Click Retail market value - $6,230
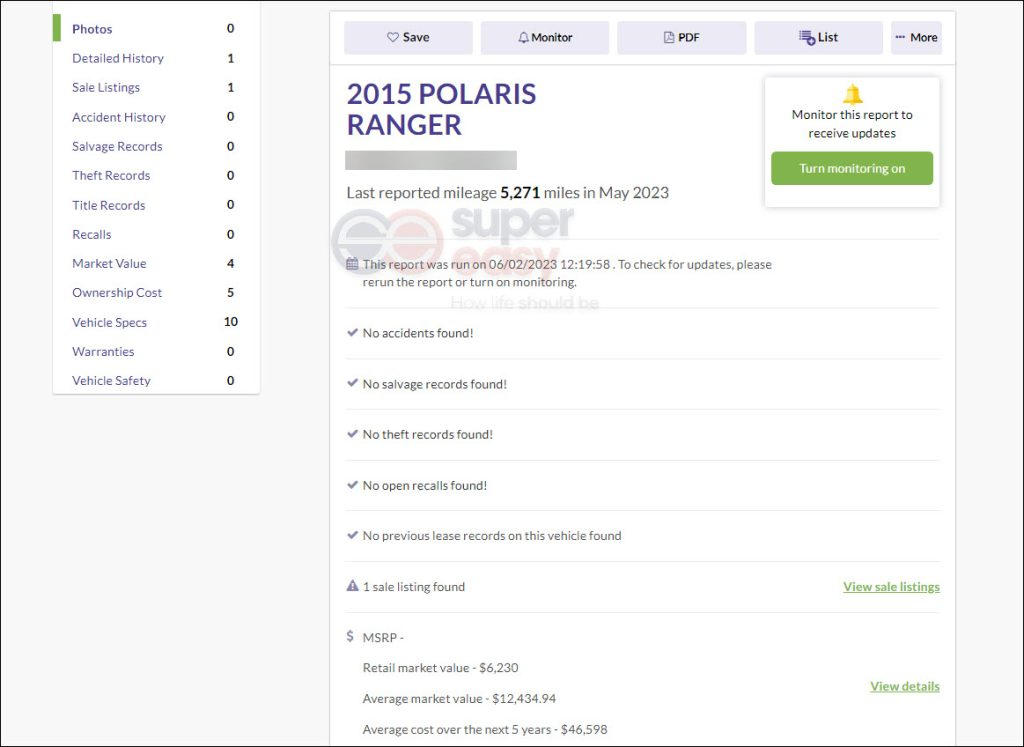This screenshot has width=1024, height=747. (440, 667)
